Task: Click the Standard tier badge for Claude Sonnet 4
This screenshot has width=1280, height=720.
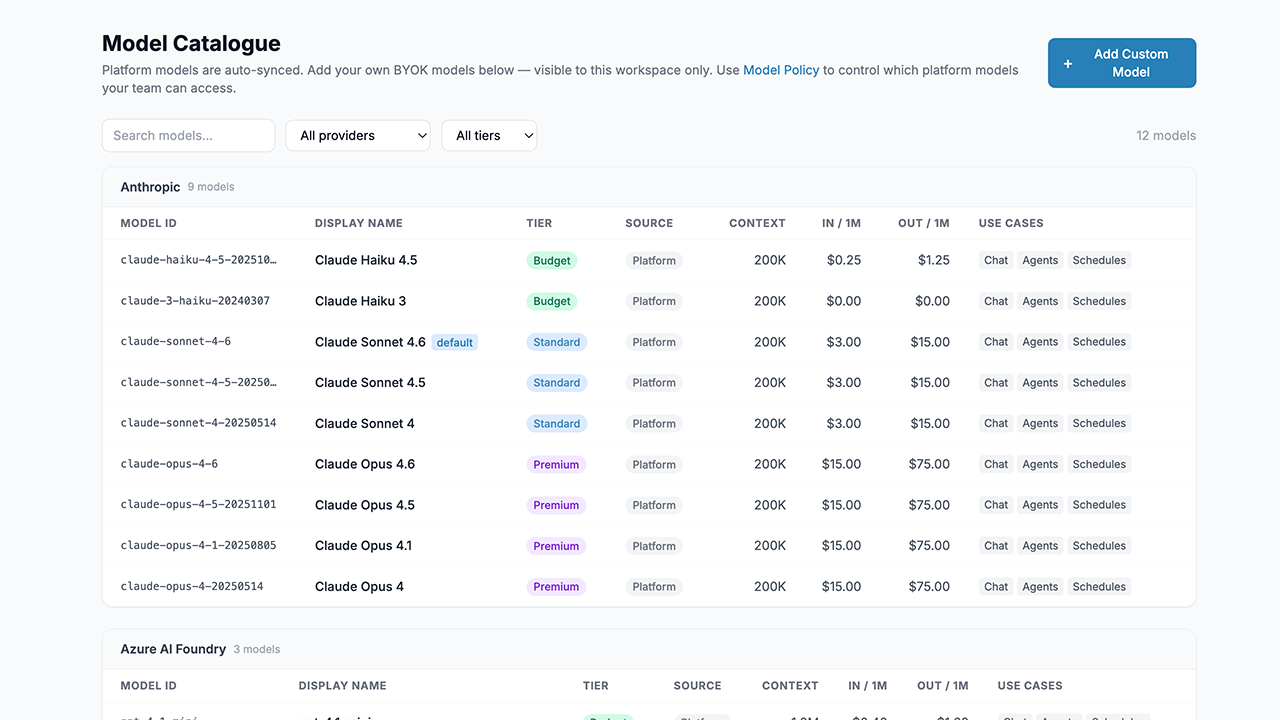Action: pyautogui.click(x=557, y=424)
